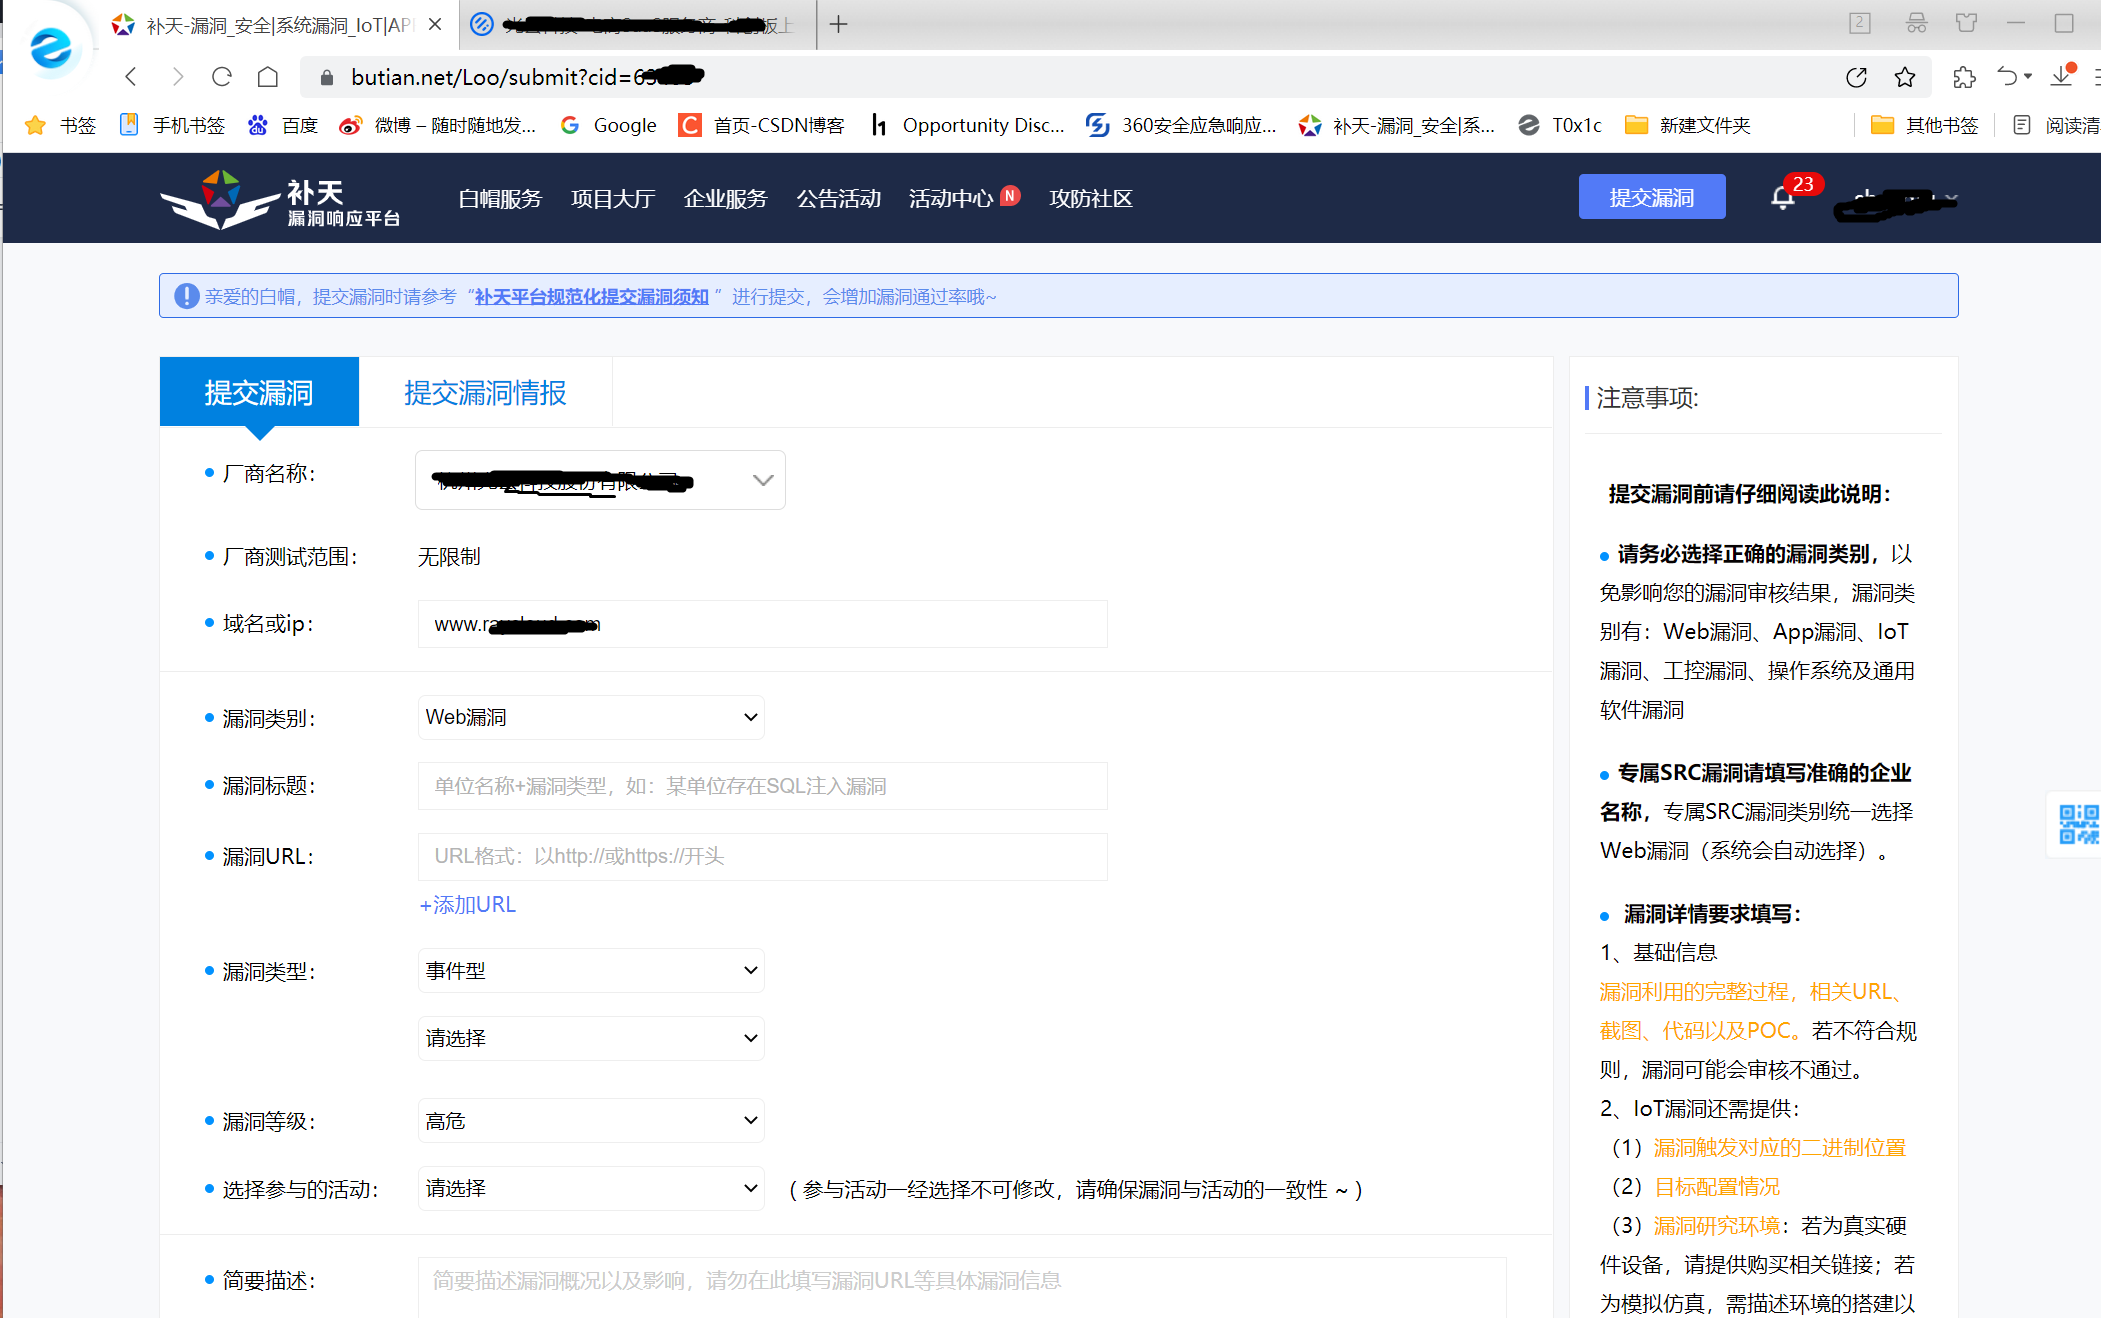2101x1318 pixels.
Task: Switch to the 提交漏洞情报 tab
Action: pyautogui.click(x=485, y=392)
